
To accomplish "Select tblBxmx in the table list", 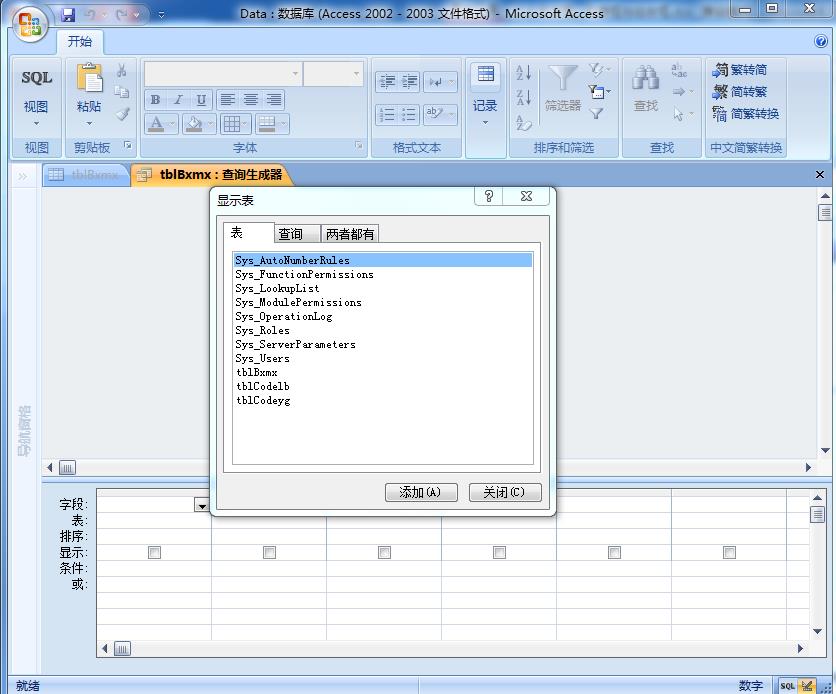I will tap(383, 372).
